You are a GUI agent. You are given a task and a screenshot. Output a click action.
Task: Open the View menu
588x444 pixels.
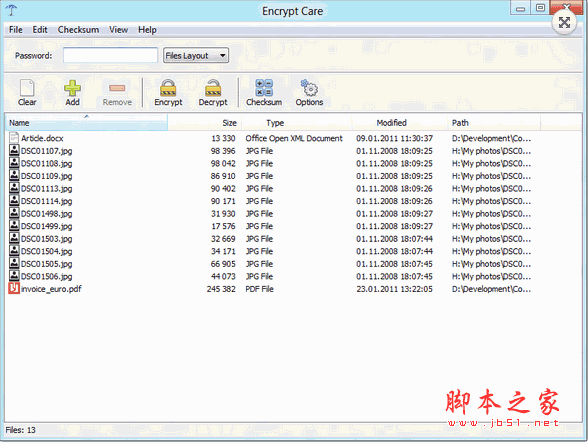pyautogui.click(x=118, y=30)
